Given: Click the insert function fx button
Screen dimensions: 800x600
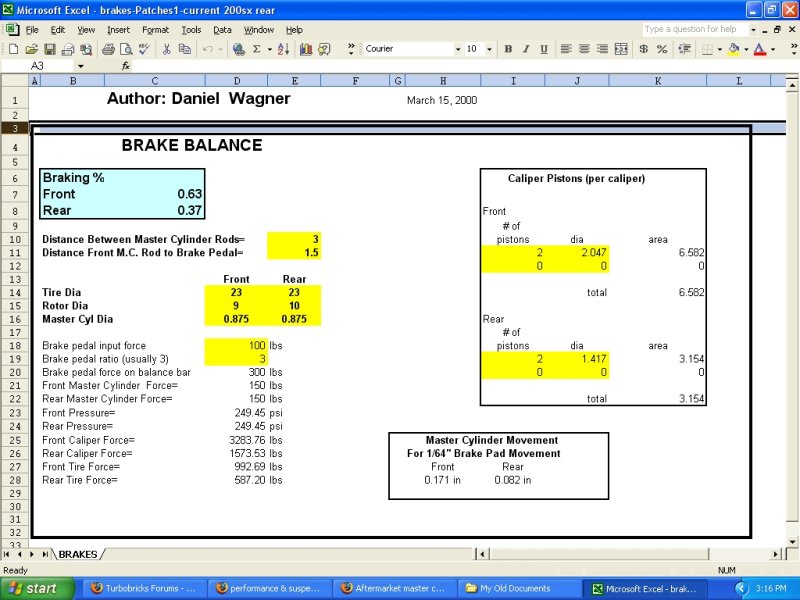Looking at the screenshot, I should (126, 66).
